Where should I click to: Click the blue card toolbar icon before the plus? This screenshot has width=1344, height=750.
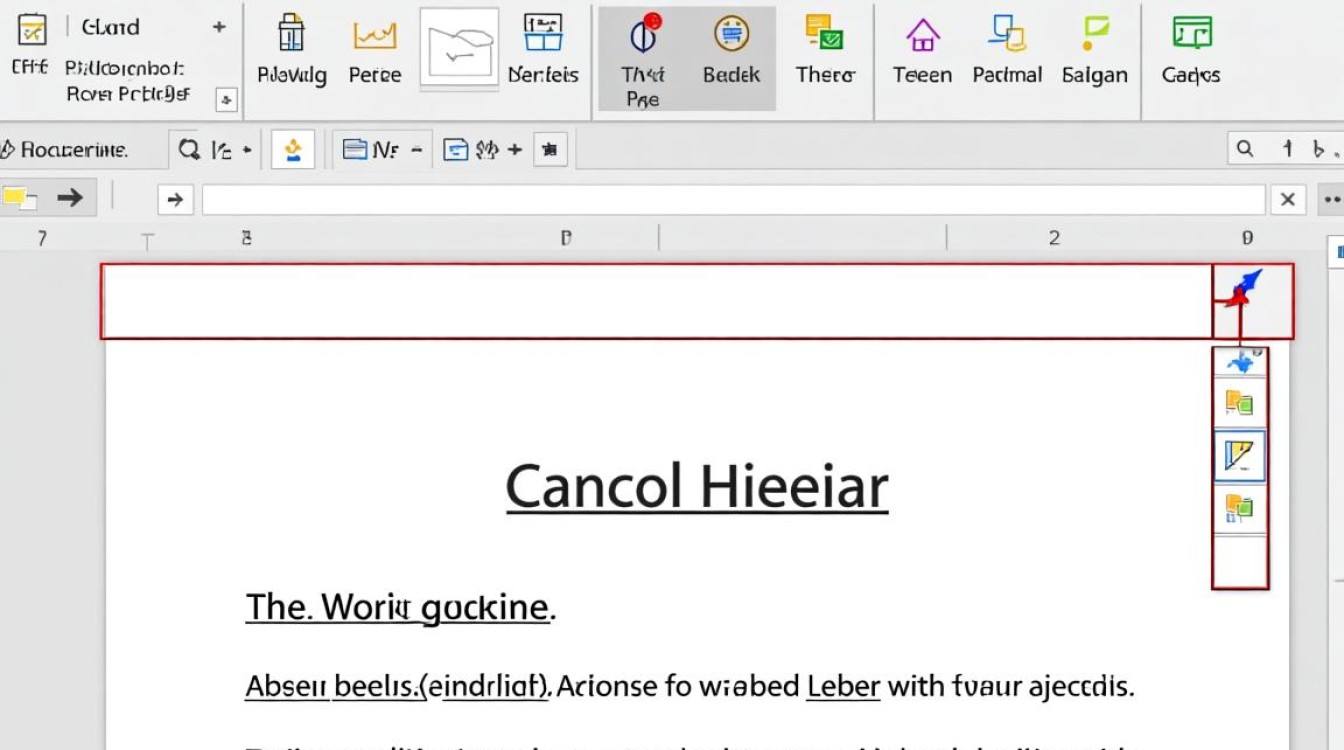tap(456, 150)
